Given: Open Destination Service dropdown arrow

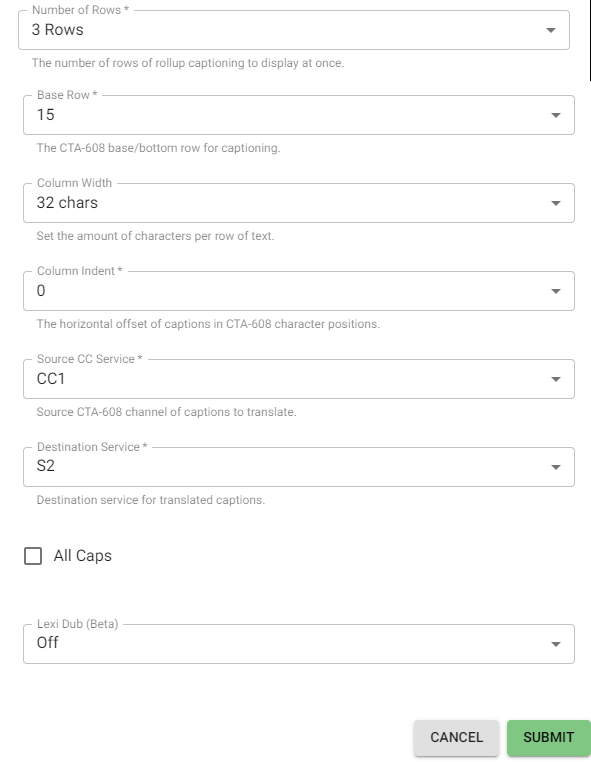Looking at the screenshot, I should pyautogui.click(x=556, y=467).
